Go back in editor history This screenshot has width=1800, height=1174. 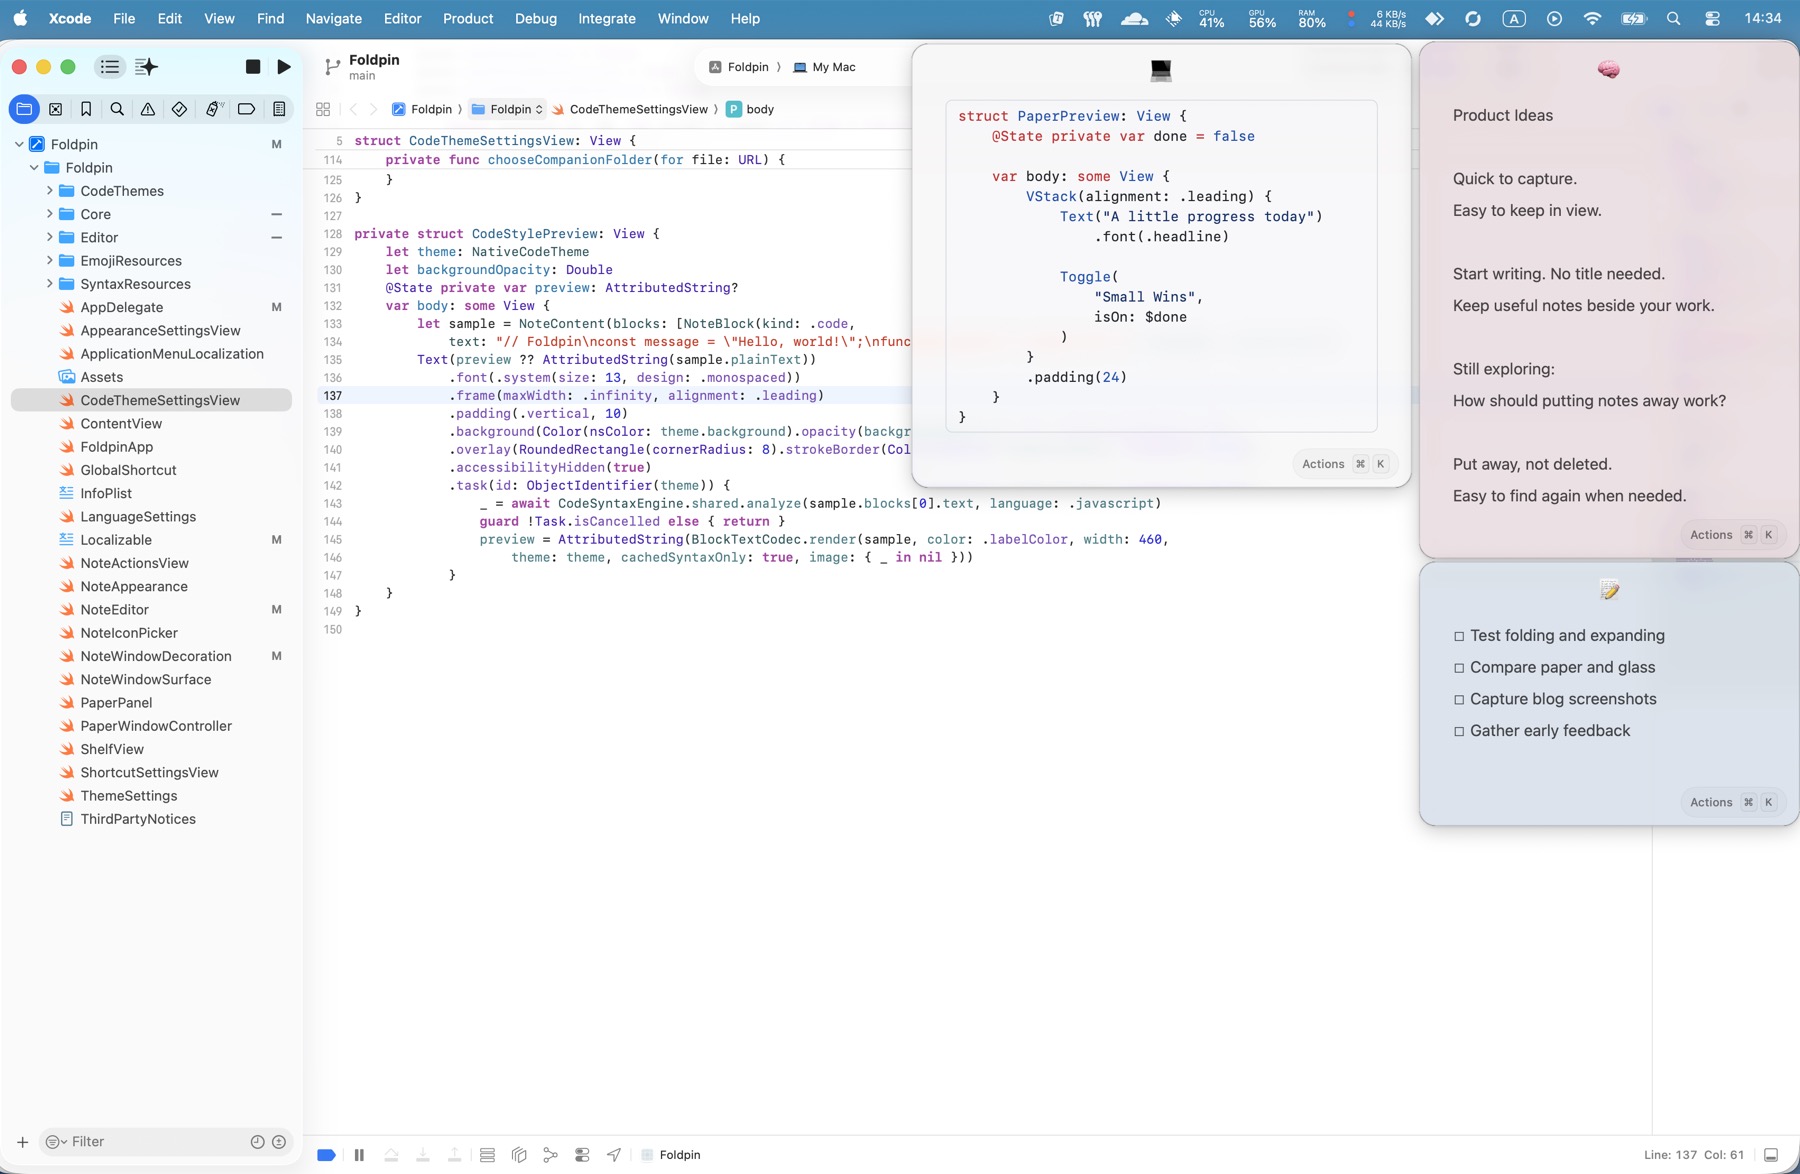click(353, 109)
